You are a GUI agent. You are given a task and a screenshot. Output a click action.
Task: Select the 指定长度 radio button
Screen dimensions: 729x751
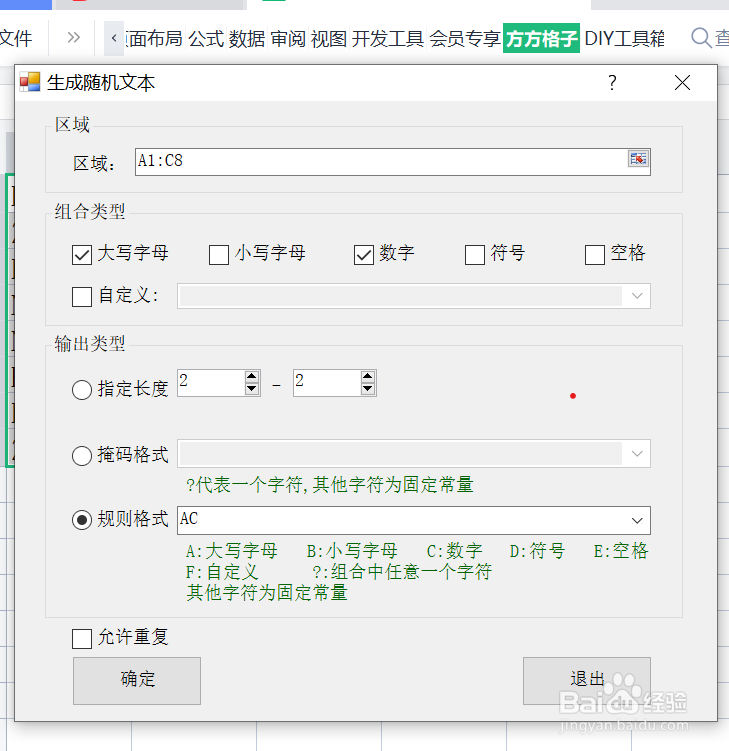pyautogui.click(x=82, y=390)
